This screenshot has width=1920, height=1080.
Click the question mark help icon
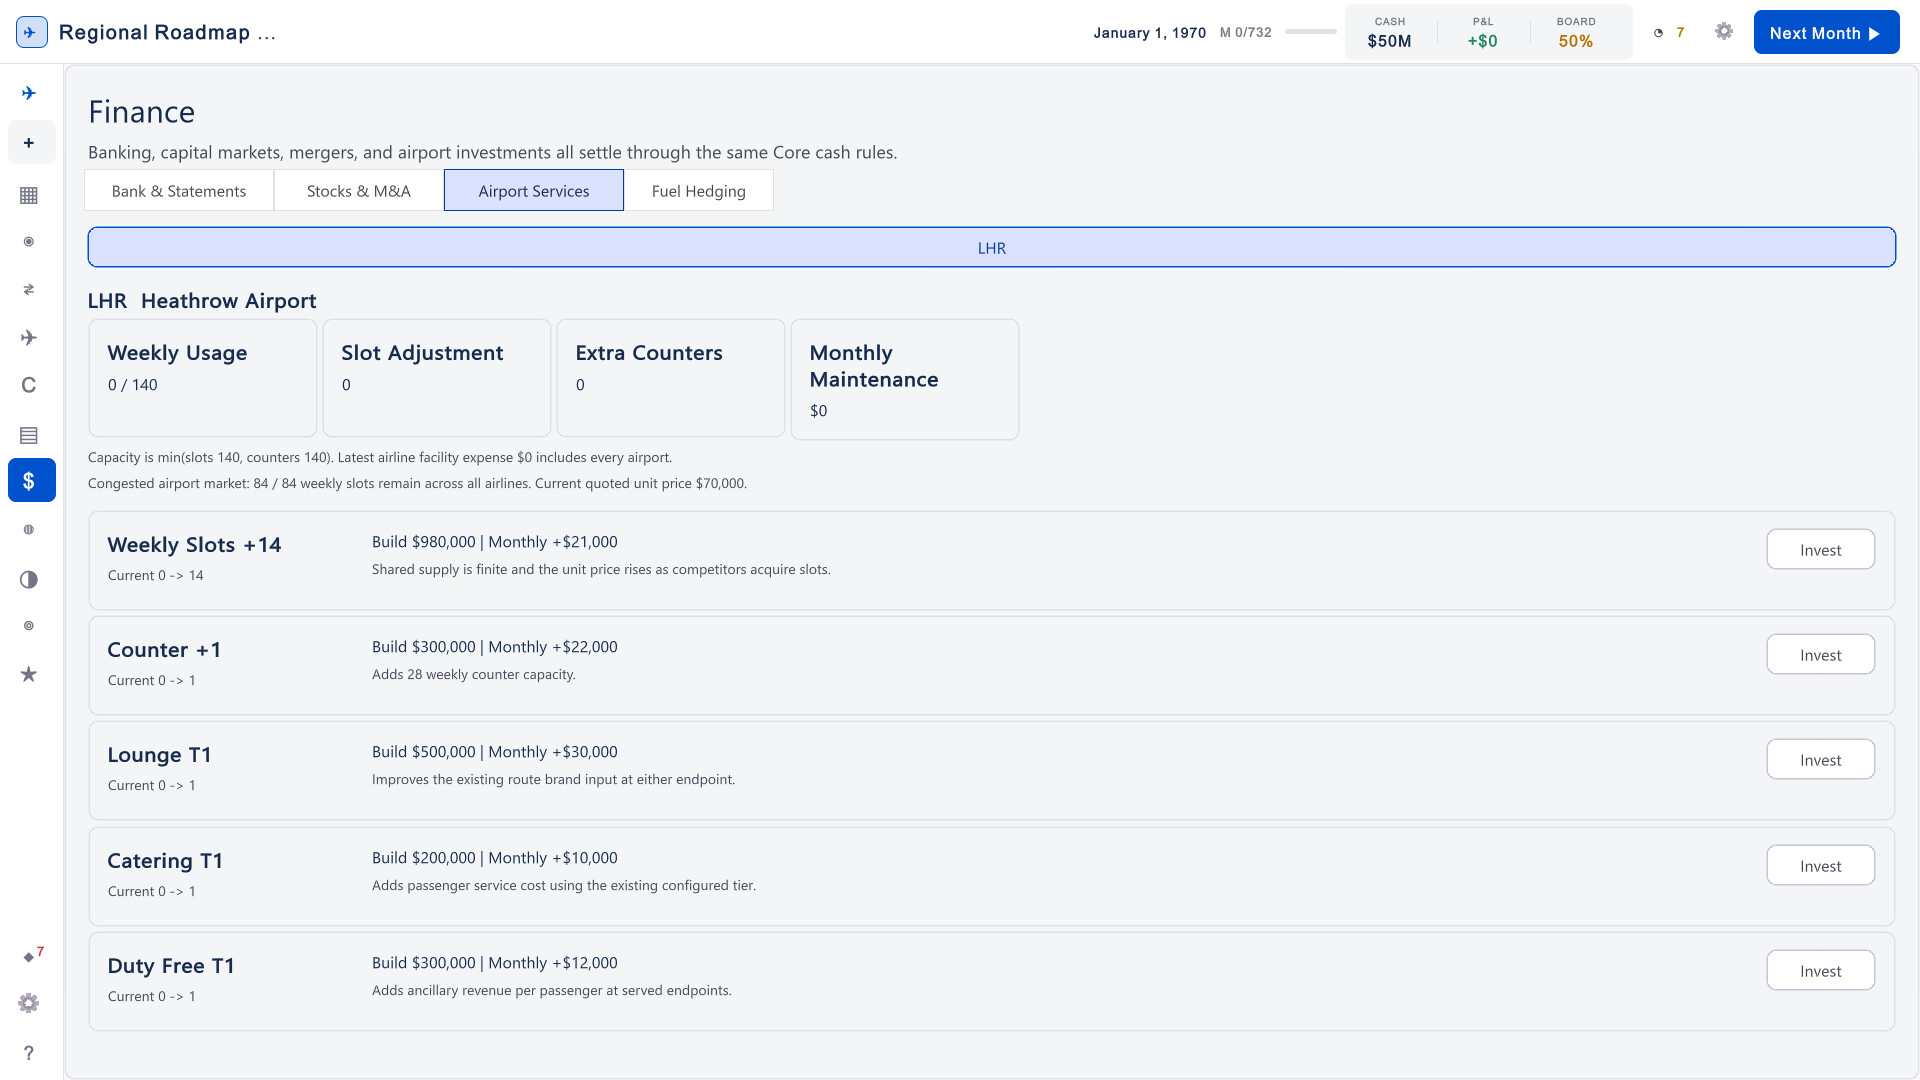pyautogui.click(x=29, y=1052)
